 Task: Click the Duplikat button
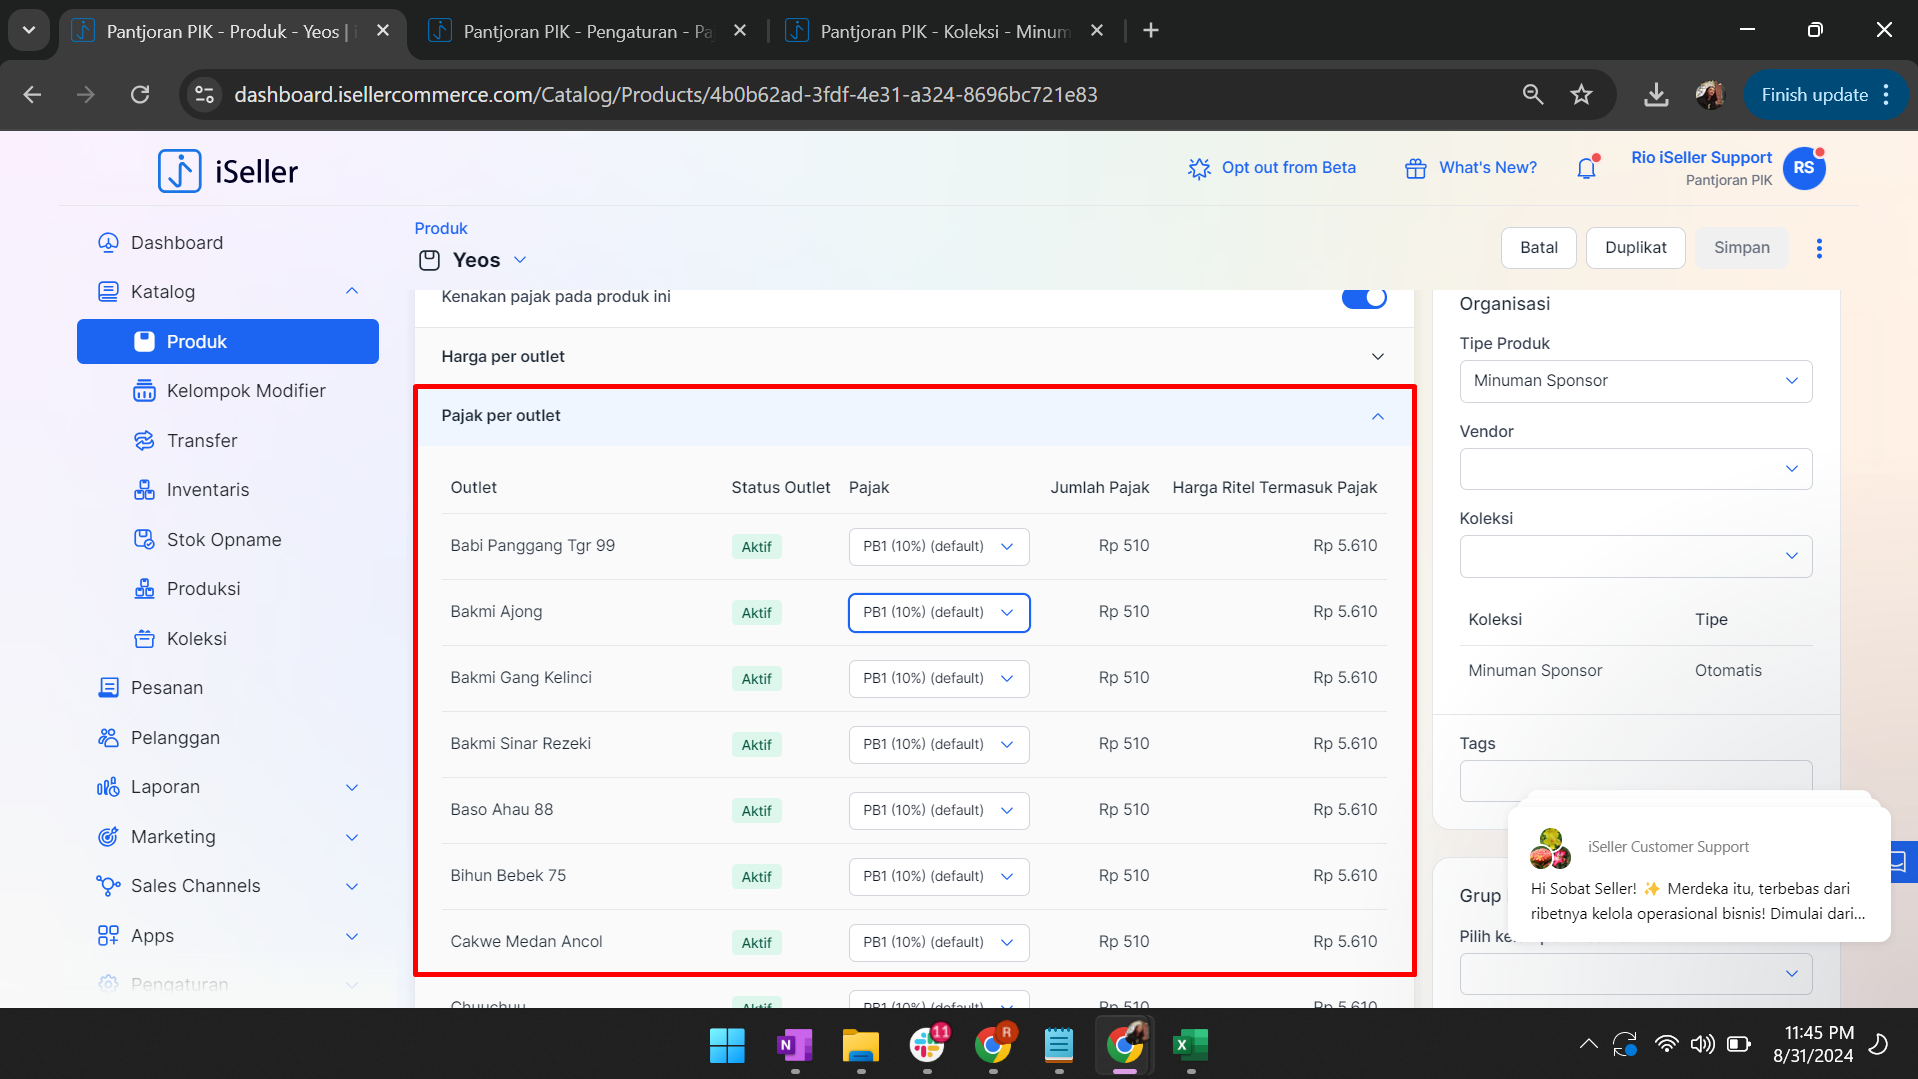pyautogui.click(x=1635, y=248)
